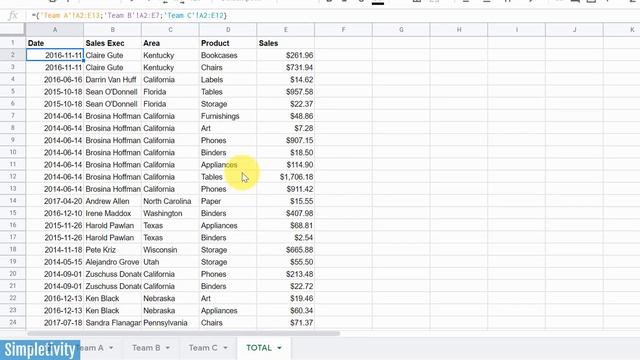The width and height of the screenshot is (640, 360).
Task: Click the Darrin Van Huff cell
Action: point(113,80)
